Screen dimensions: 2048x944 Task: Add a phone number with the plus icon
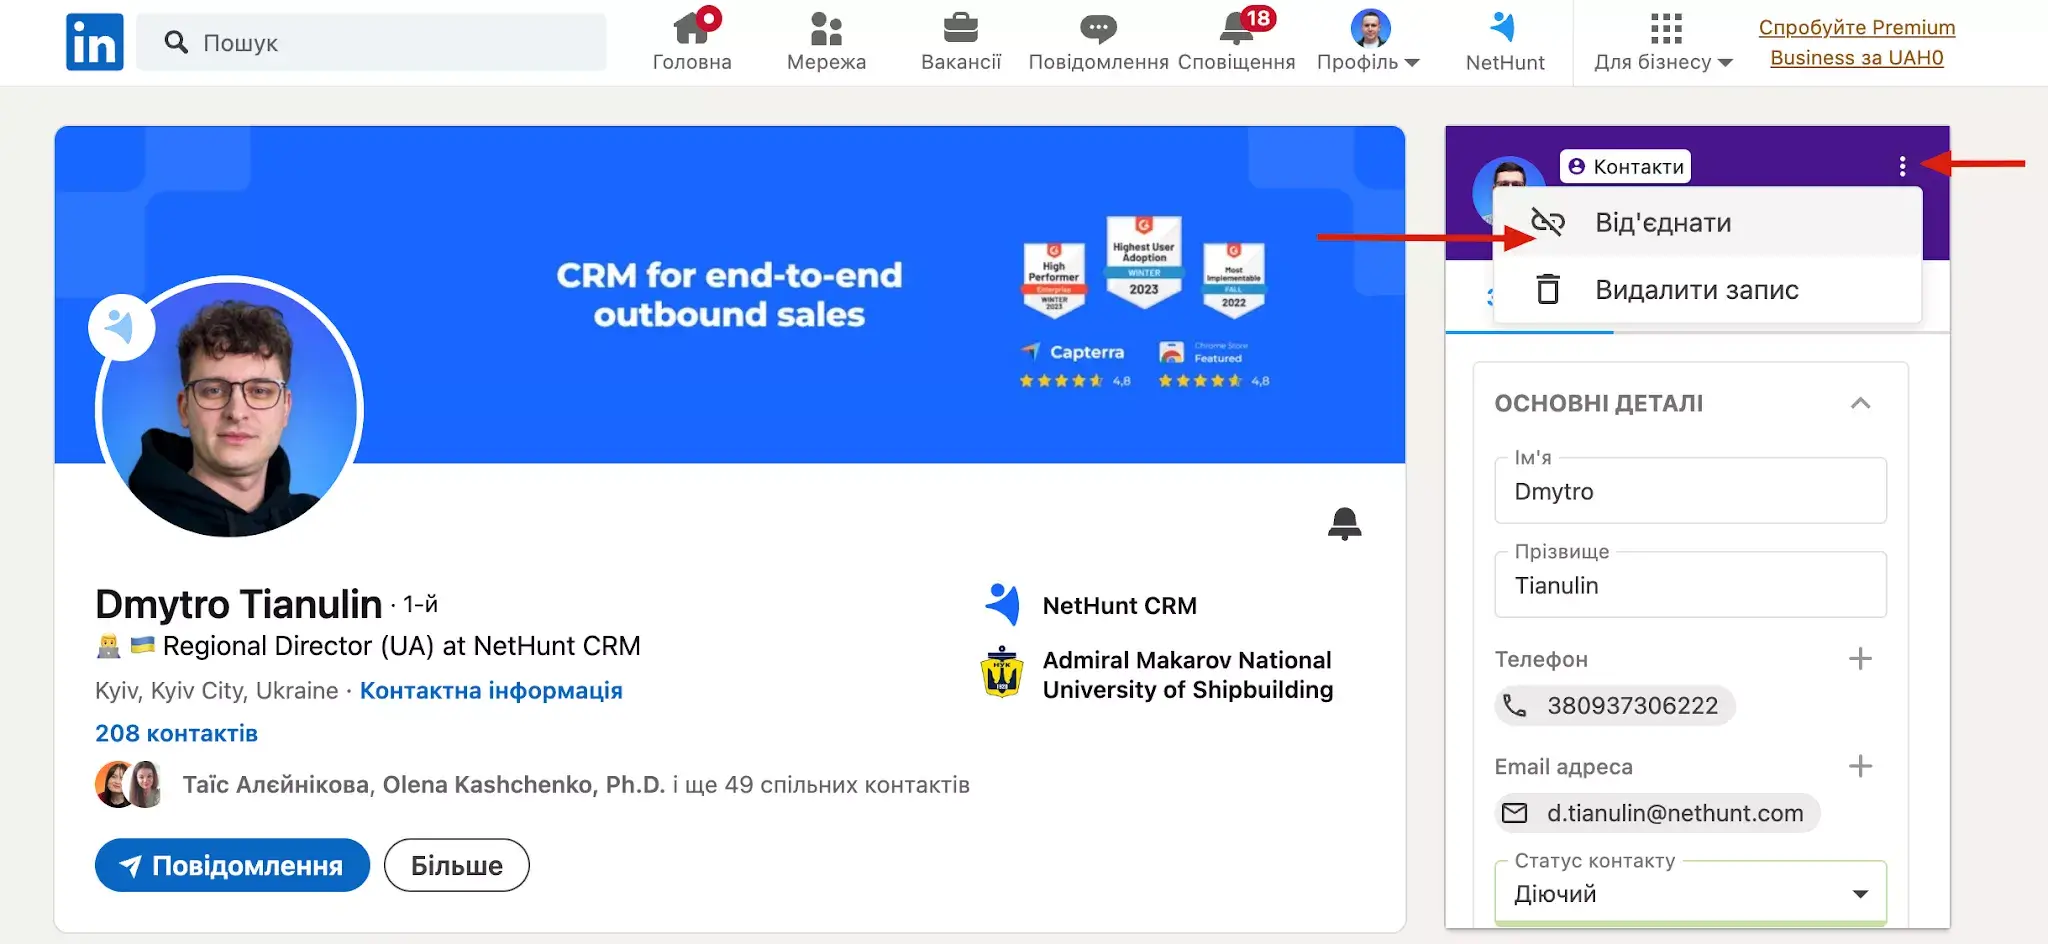(x=1860, y=659)
